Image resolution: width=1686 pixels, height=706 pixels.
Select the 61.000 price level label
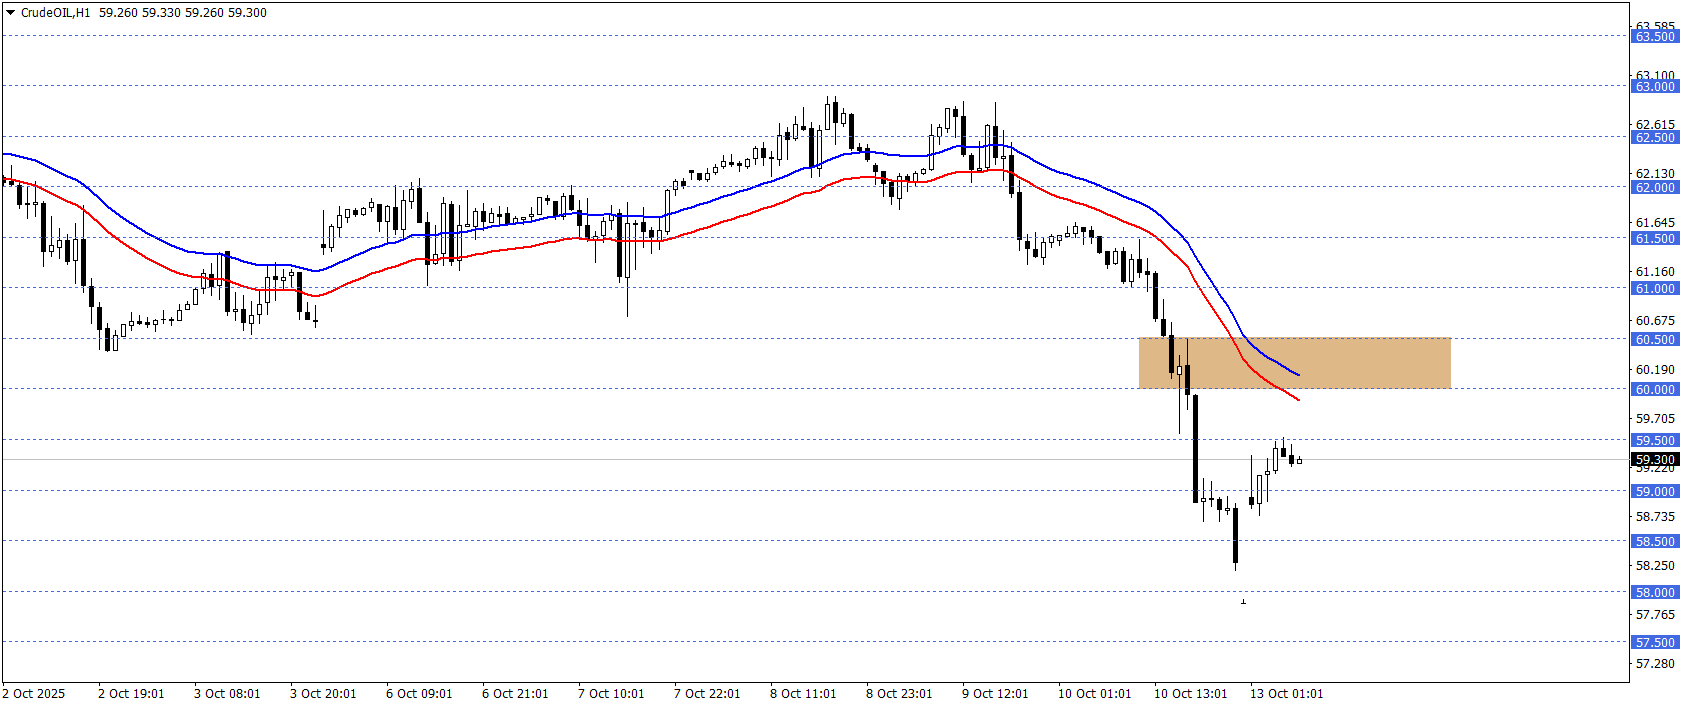pyautogui.click(x=1654, y=289)
